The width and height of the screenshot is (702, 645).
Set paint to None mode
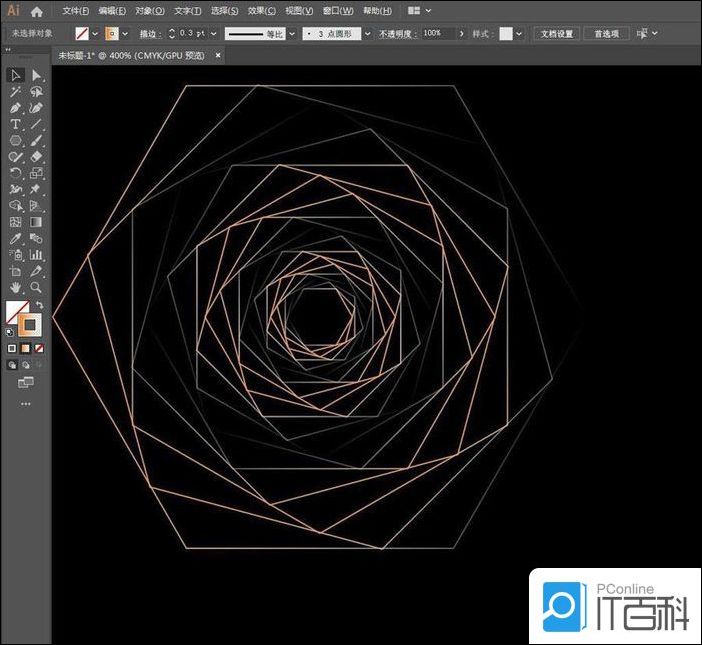tap(39, 348)
